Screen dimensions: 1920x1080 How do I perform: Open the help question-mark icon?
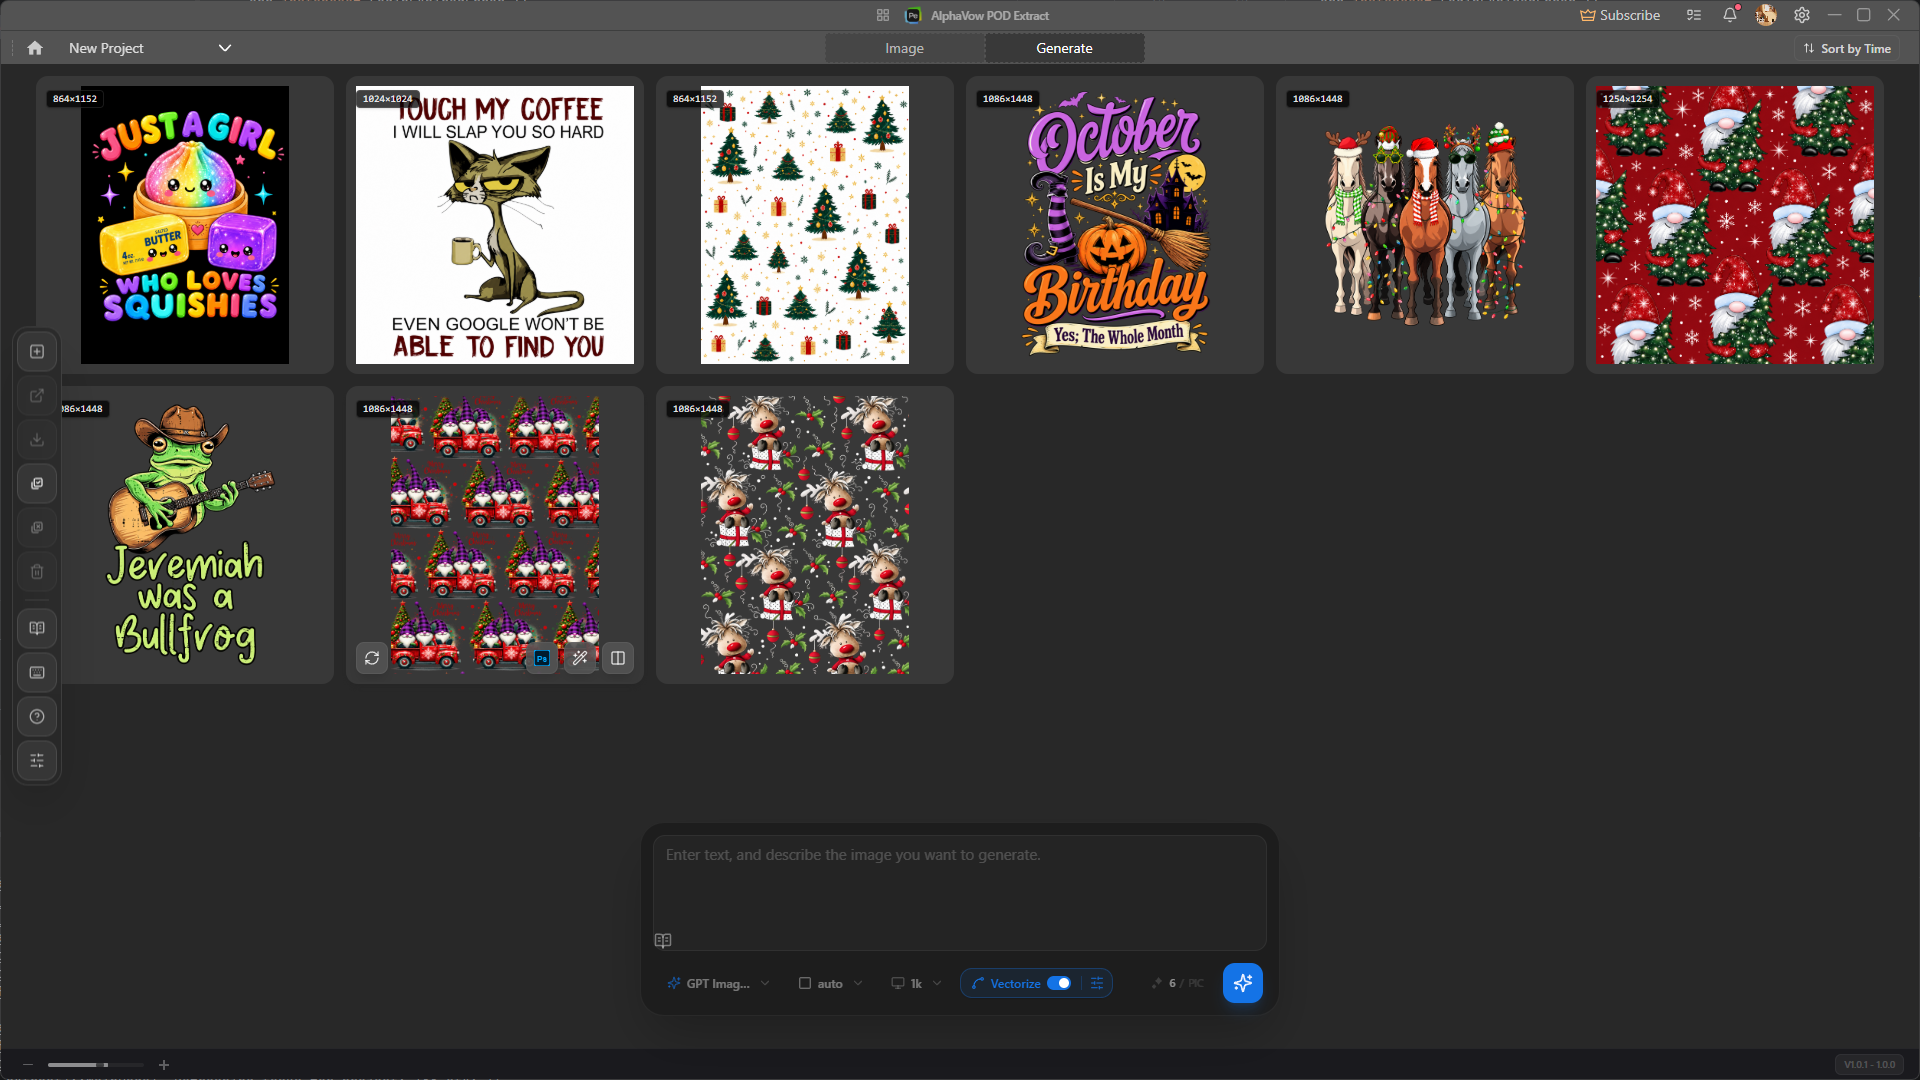[37, 717]
